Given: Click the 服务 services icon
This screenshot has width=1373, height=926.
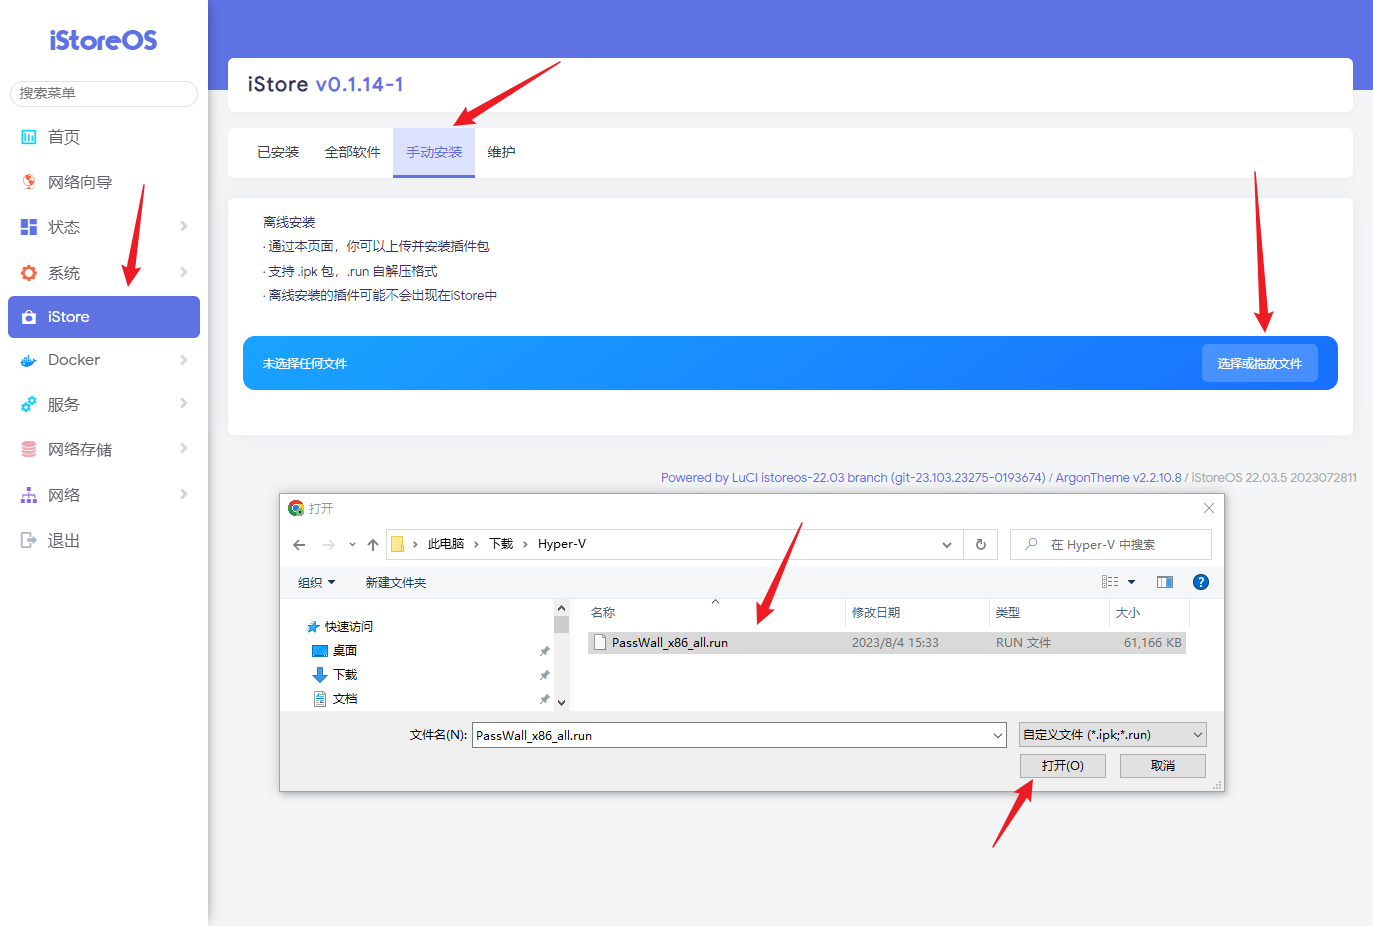Looking at the screenshot, I should 29,405.
